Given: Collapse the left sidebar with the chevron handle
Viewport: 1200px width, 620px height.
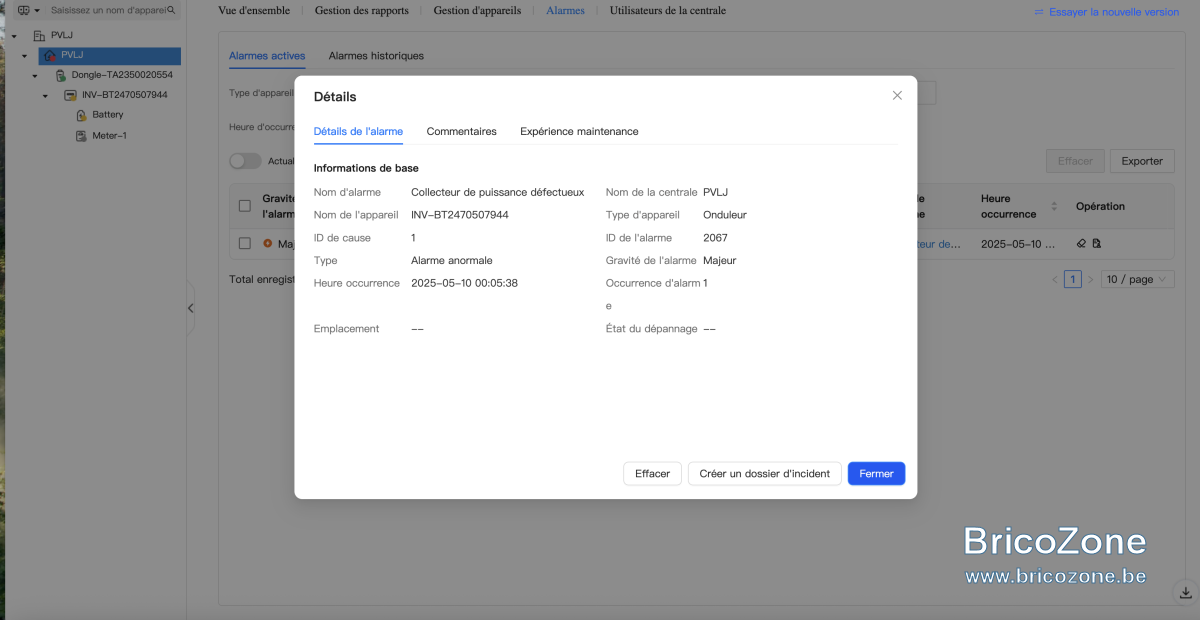Looking at the screenshot, I should pos(190,309).
